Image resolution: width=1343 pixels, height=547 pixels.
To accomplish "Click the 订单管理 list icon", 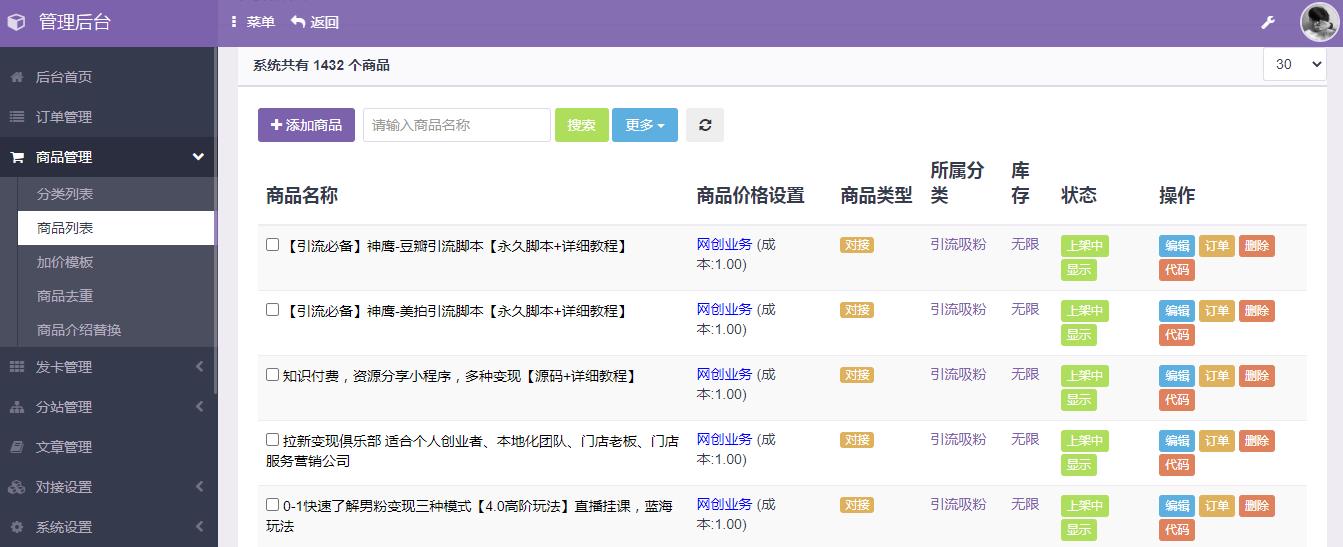I will tap(17, 117).
